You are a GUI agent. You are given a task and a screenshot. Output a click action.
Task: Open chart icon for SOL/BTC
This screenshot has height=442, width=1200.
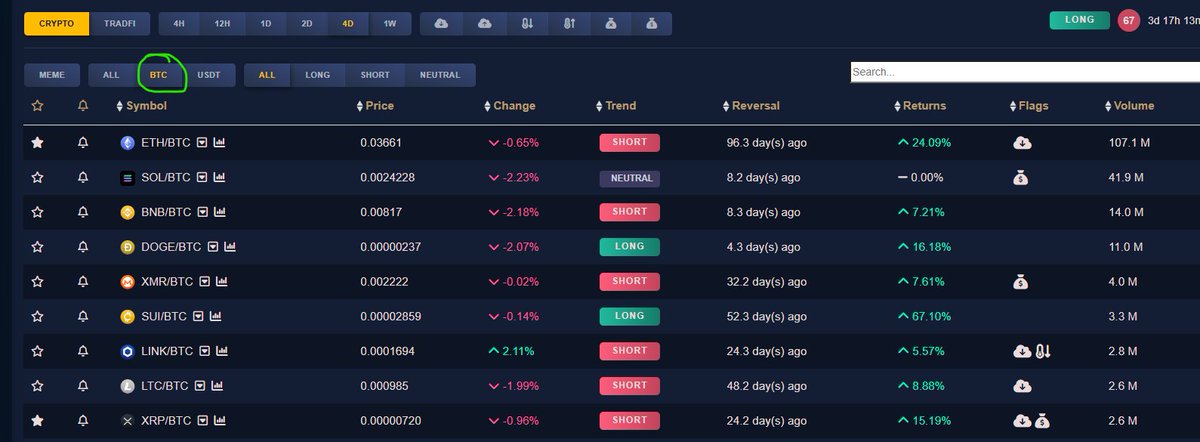point(220,178)
